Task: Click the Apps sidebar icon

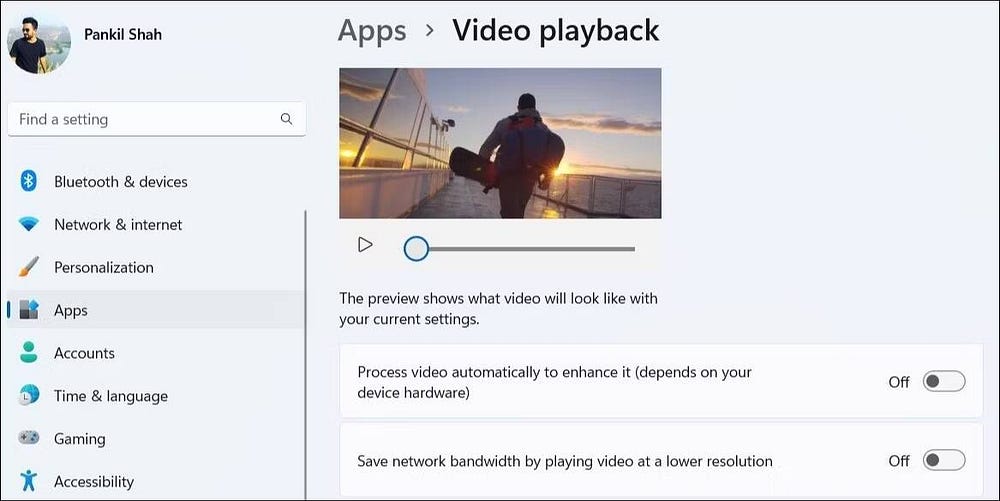Action: pos(29,310)
